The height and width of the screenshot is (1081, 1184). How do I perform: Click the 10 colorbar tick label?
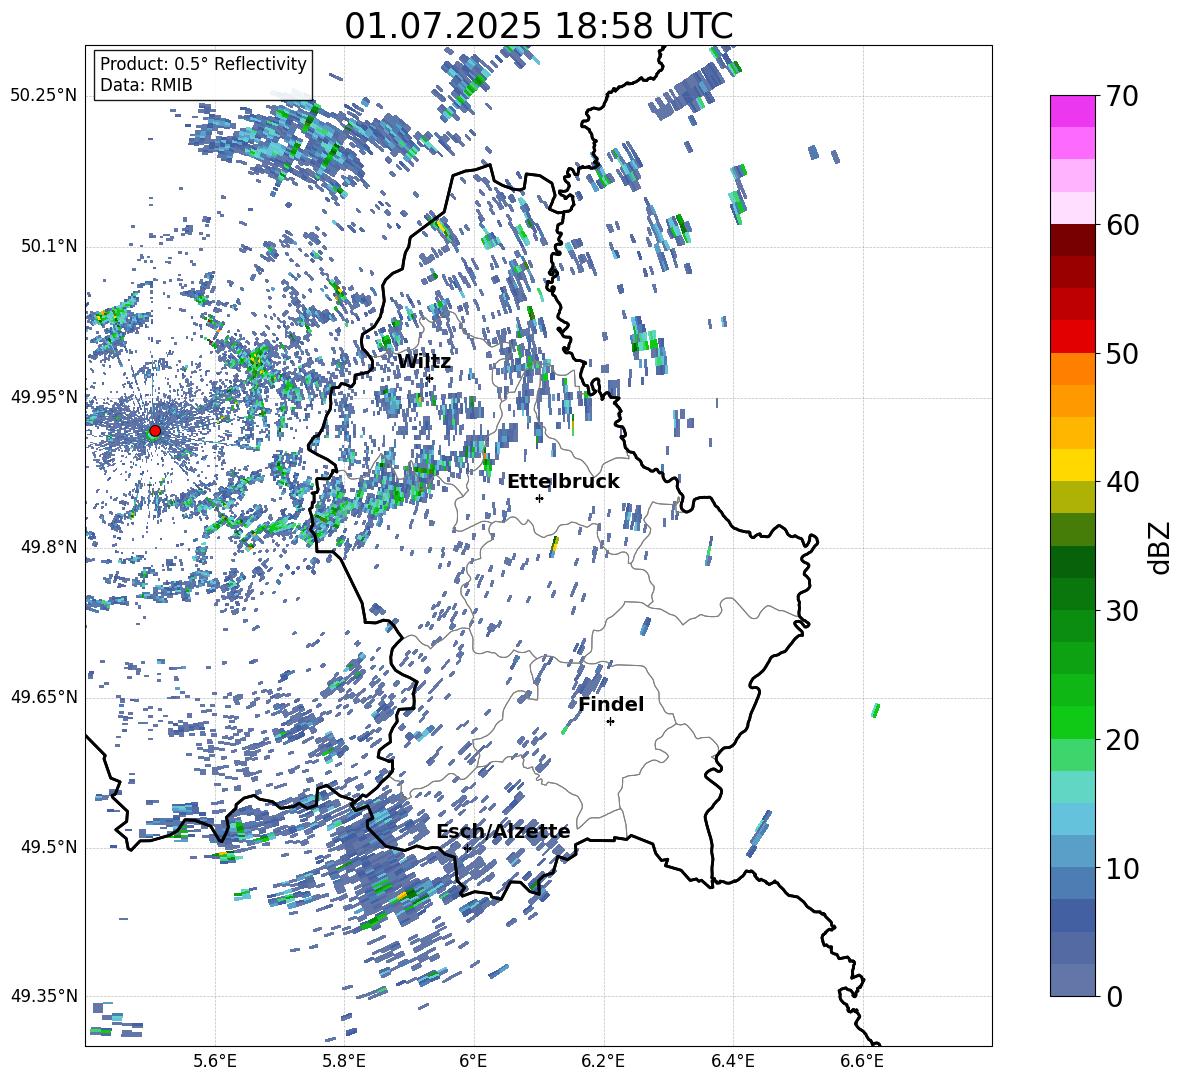tap(1122, 868)
